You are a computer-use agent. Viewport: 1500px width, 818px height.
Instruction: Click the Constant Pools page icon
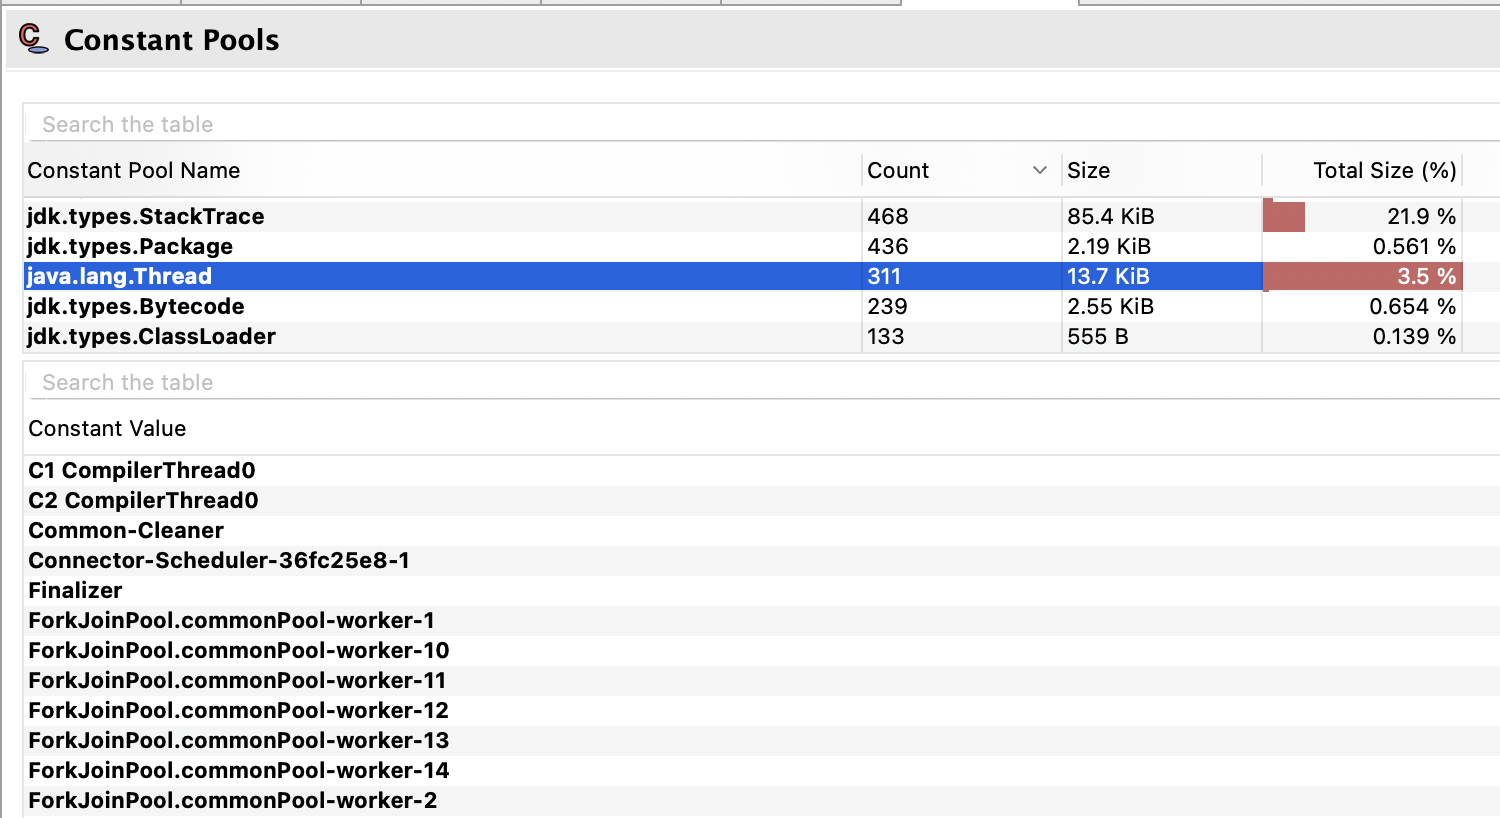point(31,40)
